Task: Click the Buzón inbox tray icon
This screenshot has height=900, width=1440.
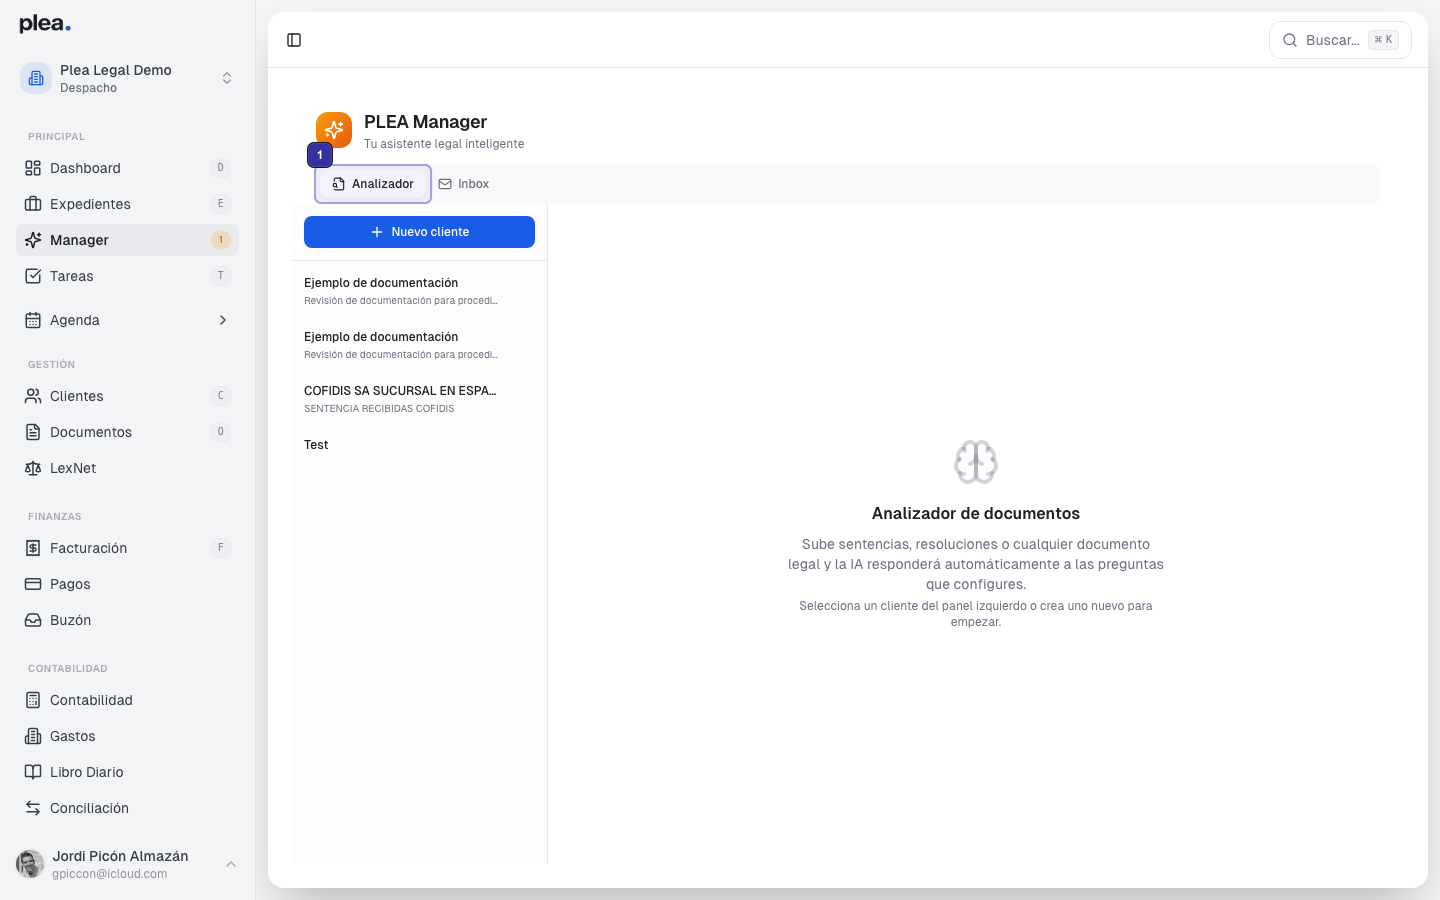Action: (33, 620)
